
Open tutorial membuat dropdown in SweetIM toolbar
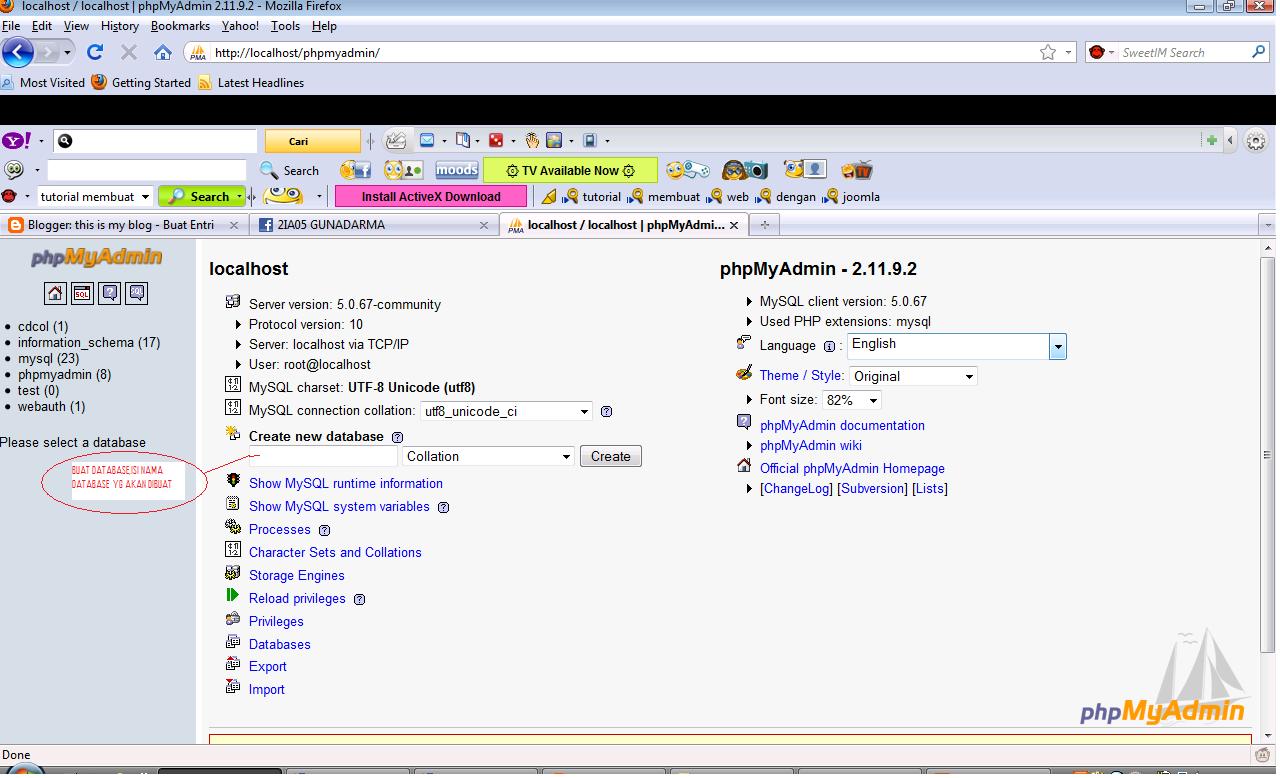[146, 197]
